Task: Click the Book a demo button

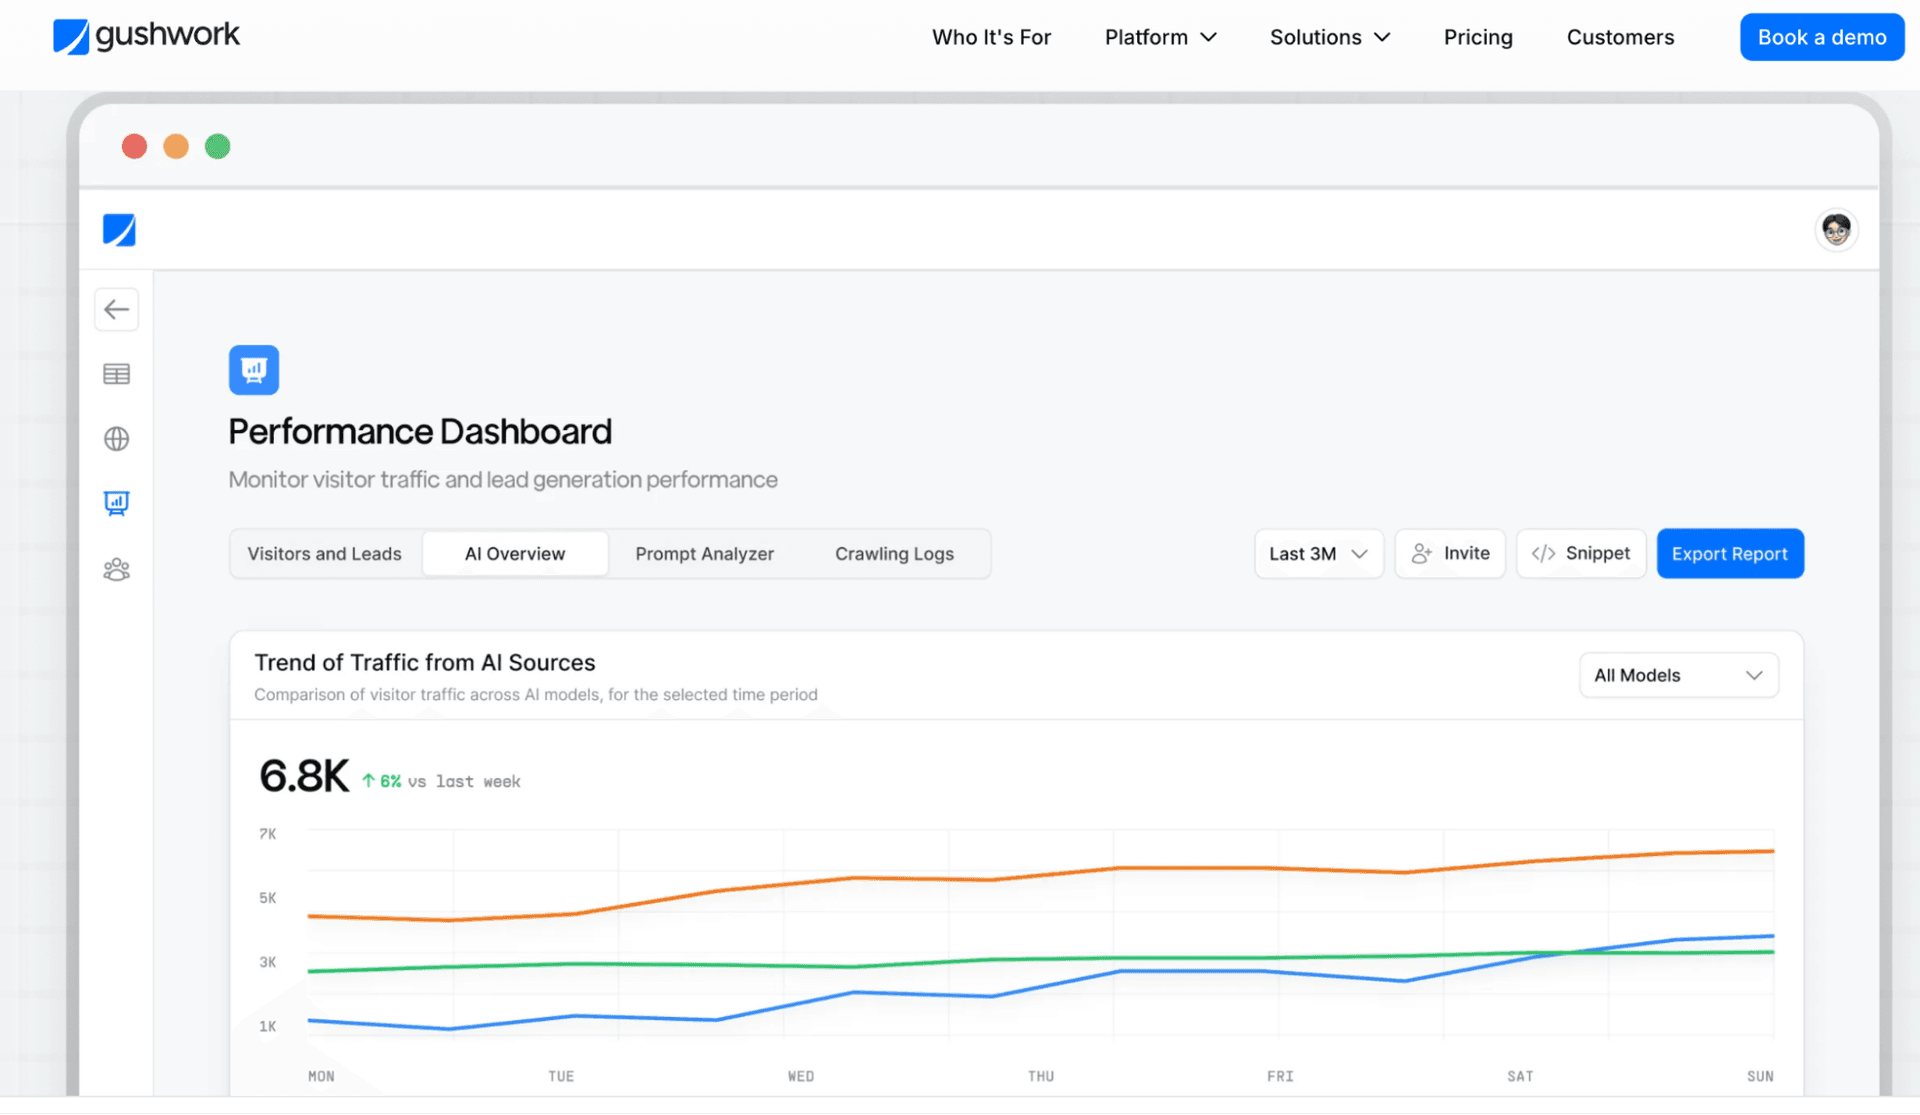Action: [1822, 37]
